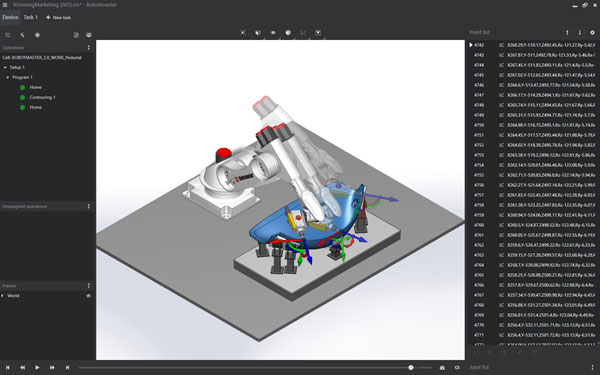The image size is (600, 375).
Task: Open Point list settings gear
Action: coord(592,33)
